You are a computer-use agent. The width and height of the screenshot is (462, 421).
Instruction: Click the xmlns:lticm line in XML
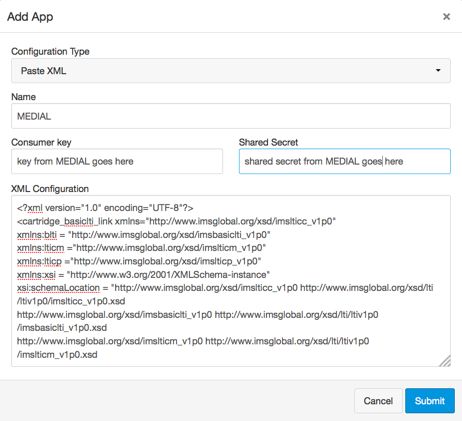(x=141, y=248)
